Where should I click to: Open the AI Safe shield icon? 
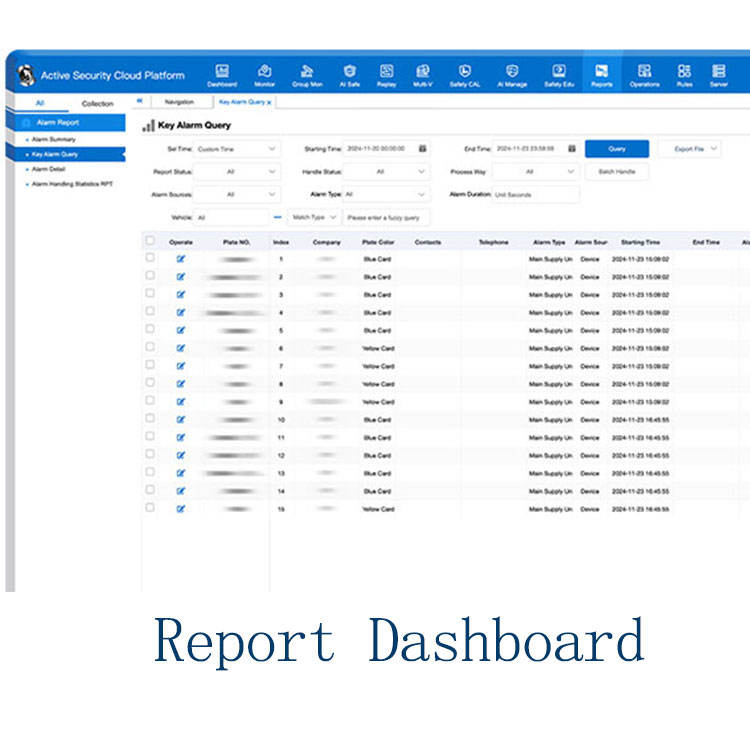349,72
